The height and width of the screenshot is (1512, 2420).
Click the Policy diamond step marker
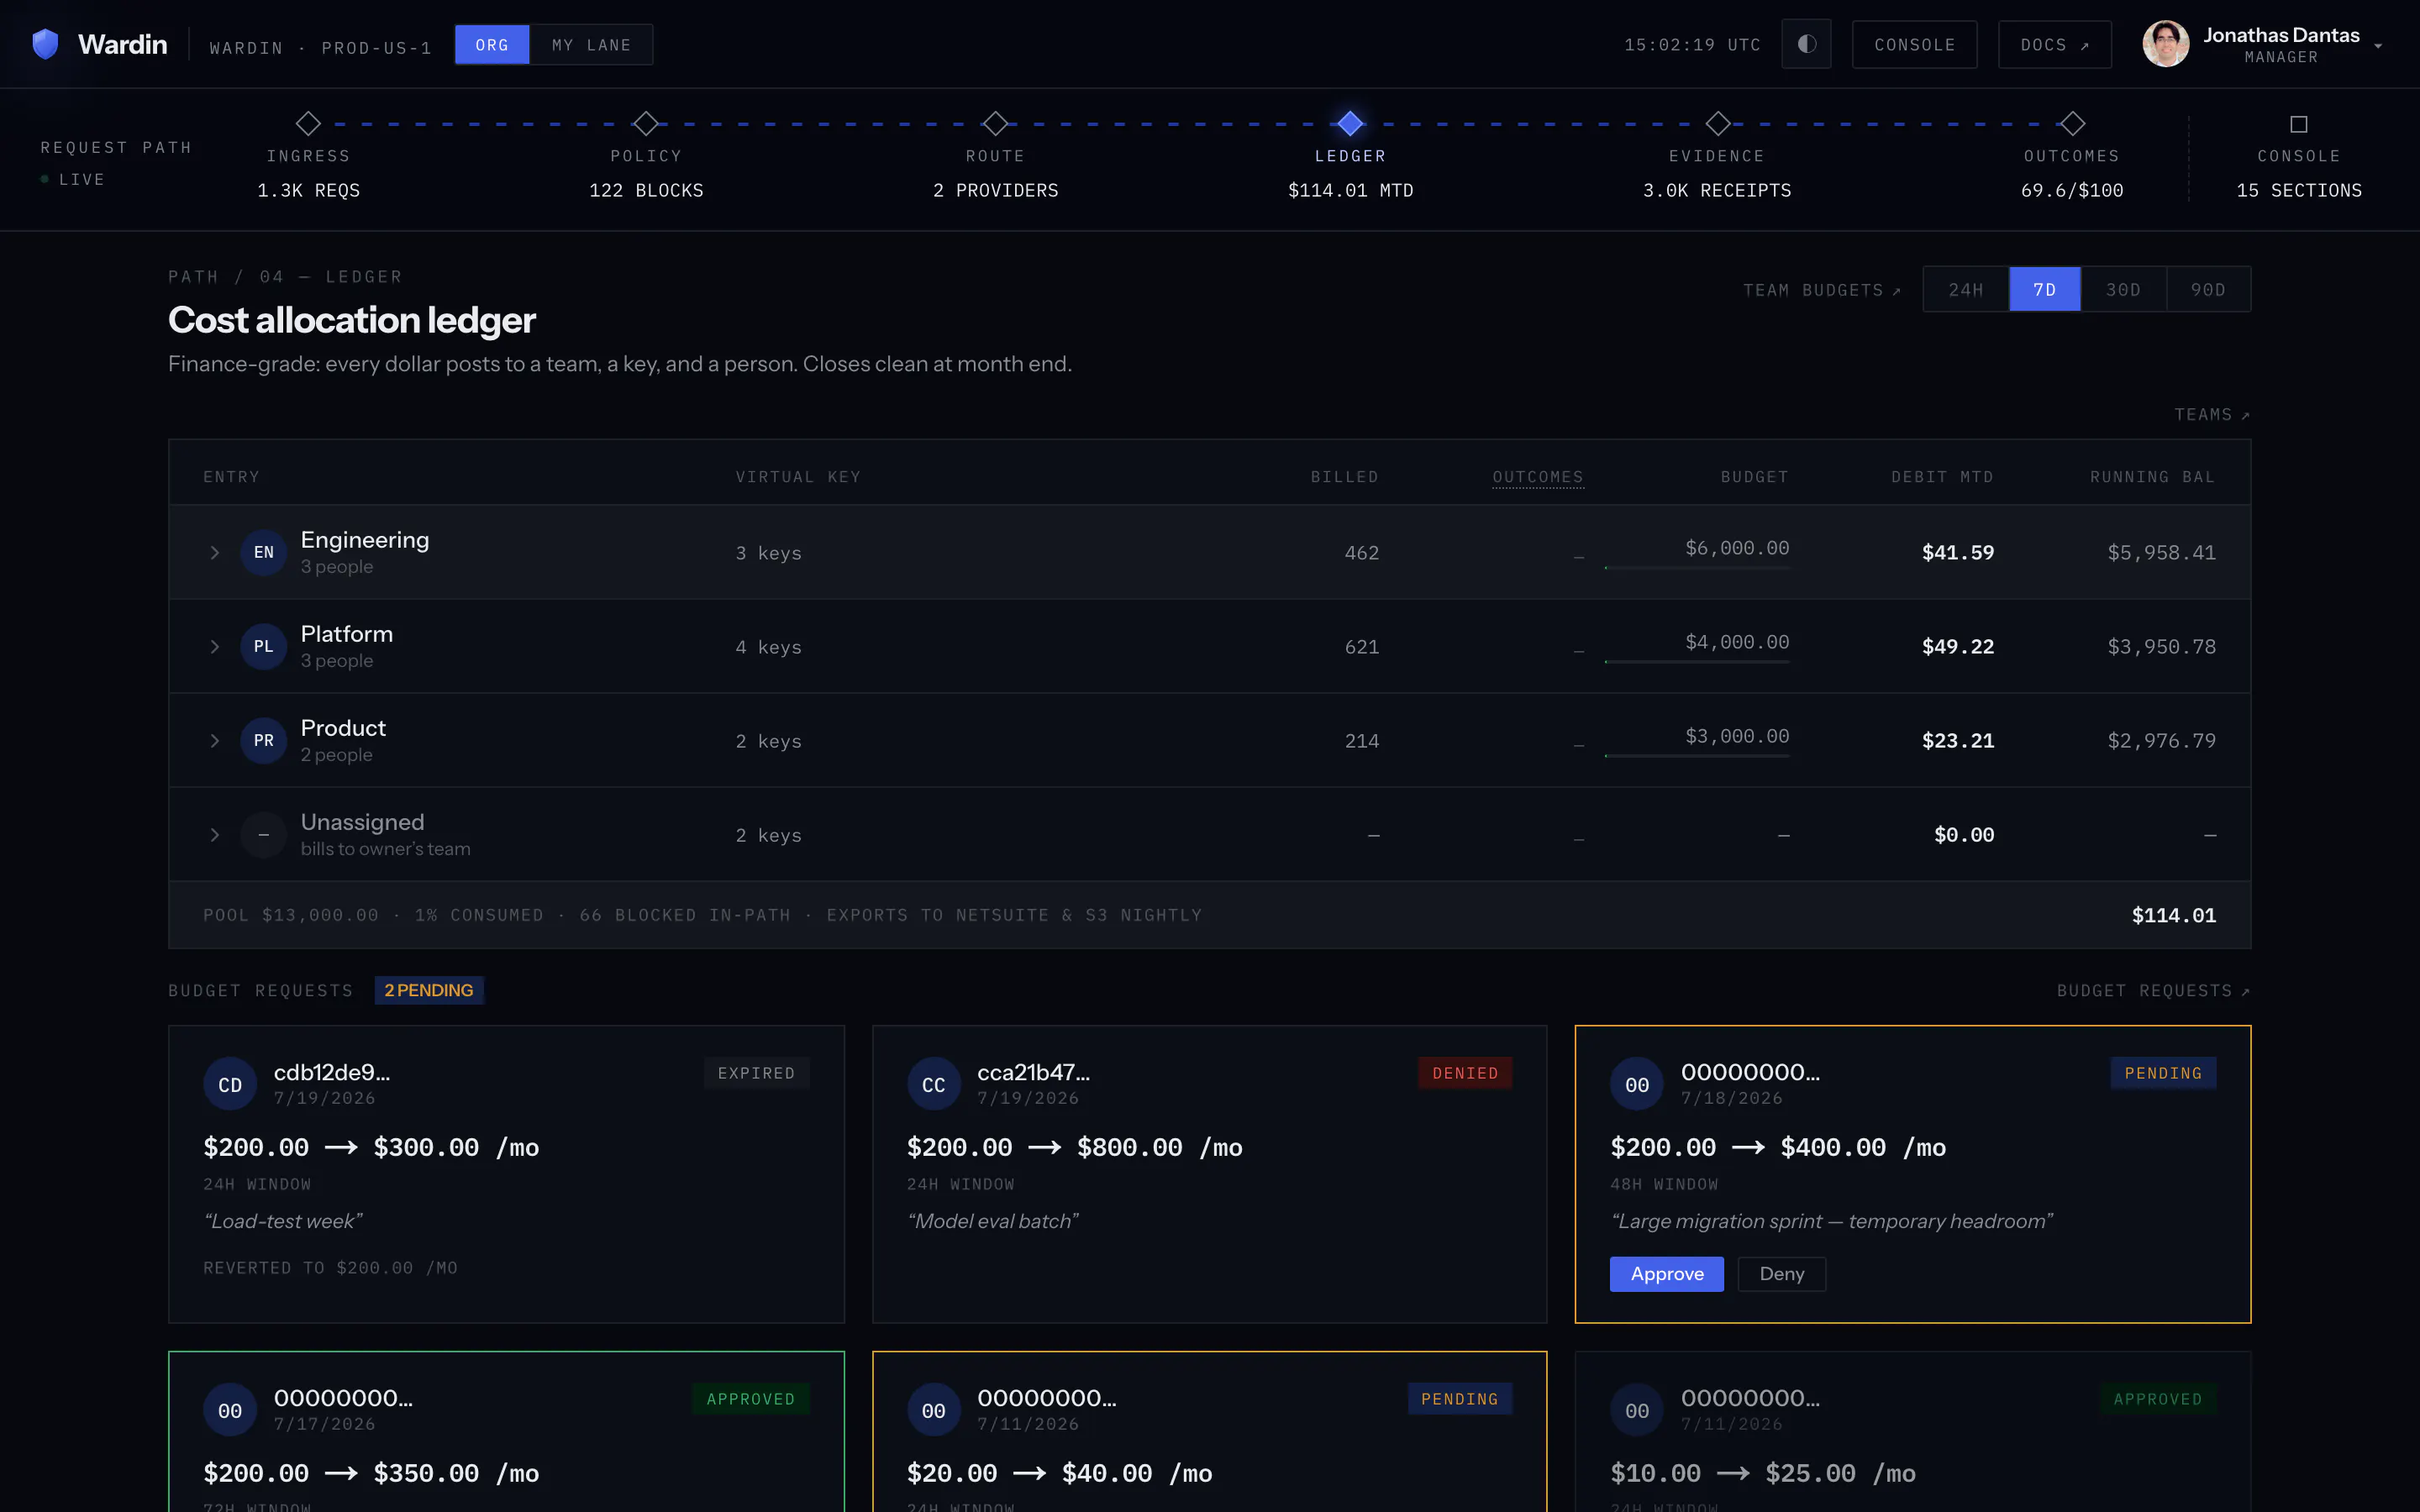click(x=646, y=123)
